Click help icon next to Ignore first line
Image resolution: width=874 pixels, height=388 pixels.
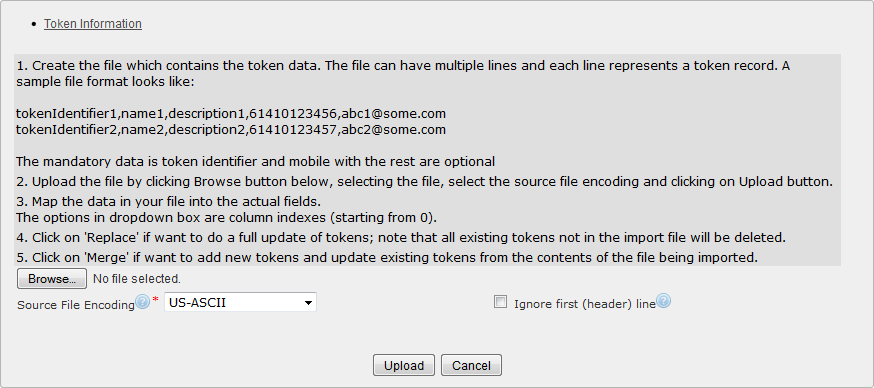click(x=663, y=302)
